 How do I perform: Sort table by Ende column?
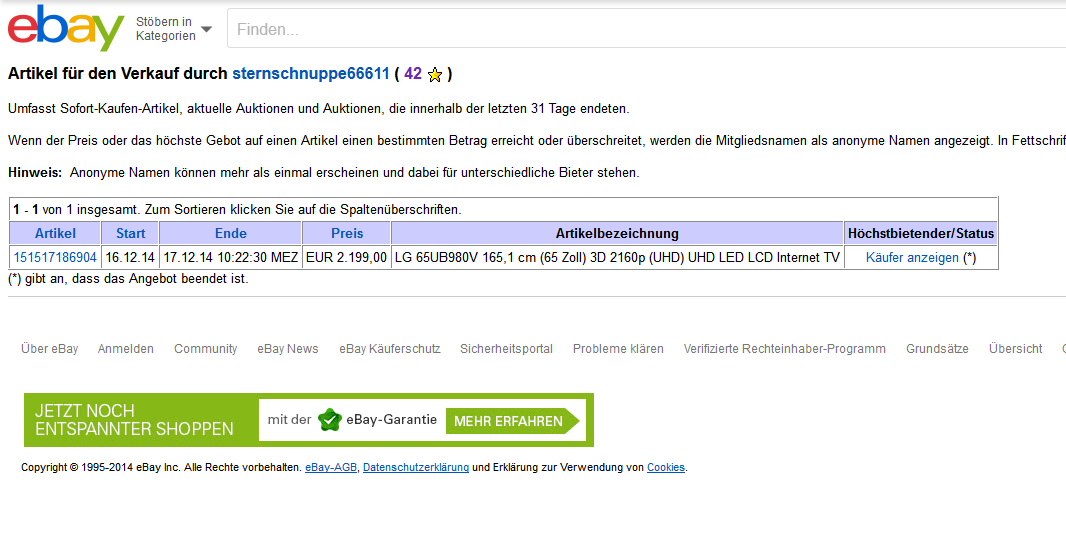(x=230, y=233)
